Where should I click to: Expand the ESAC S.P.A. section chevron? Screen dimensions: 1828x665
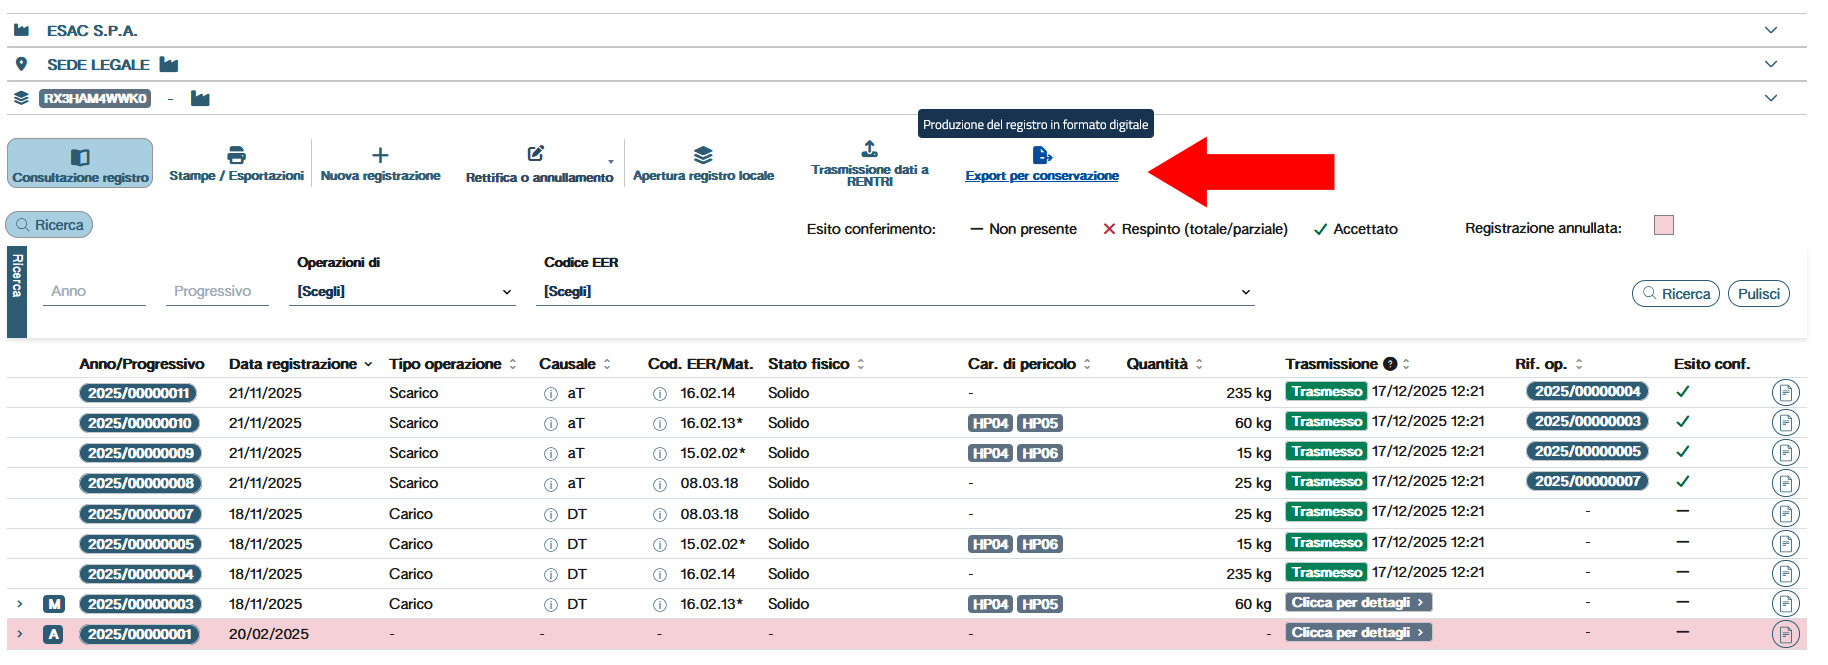click(x=1770, y=30)
